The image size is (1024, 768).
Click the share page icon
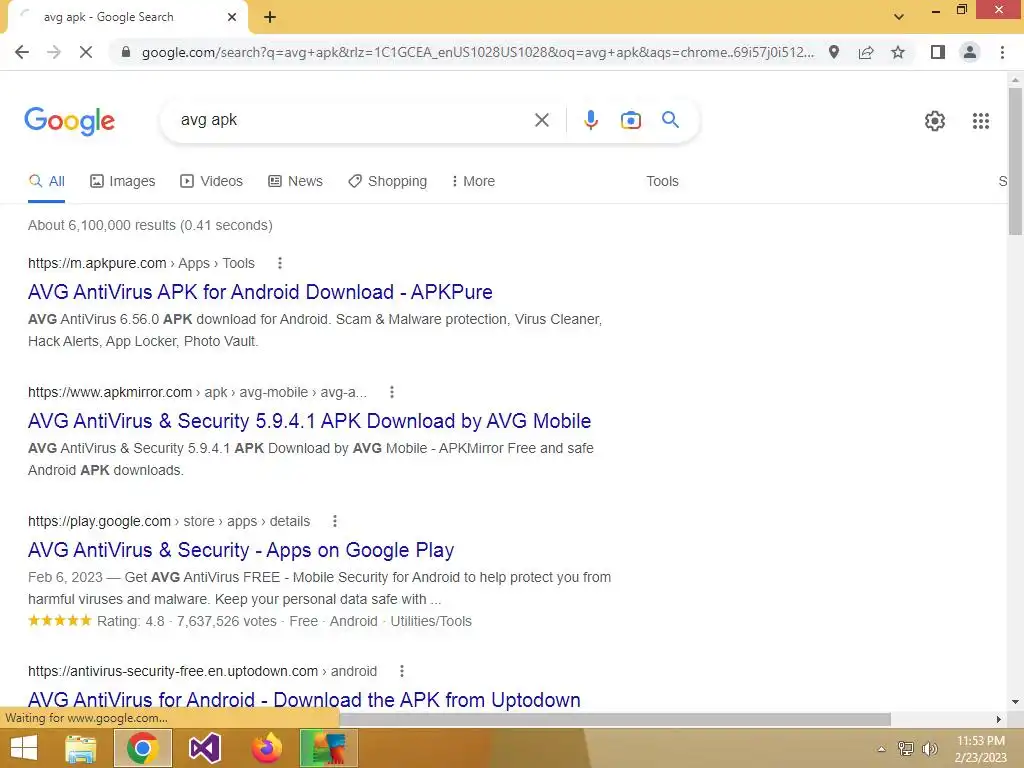(x=866, y=52)
